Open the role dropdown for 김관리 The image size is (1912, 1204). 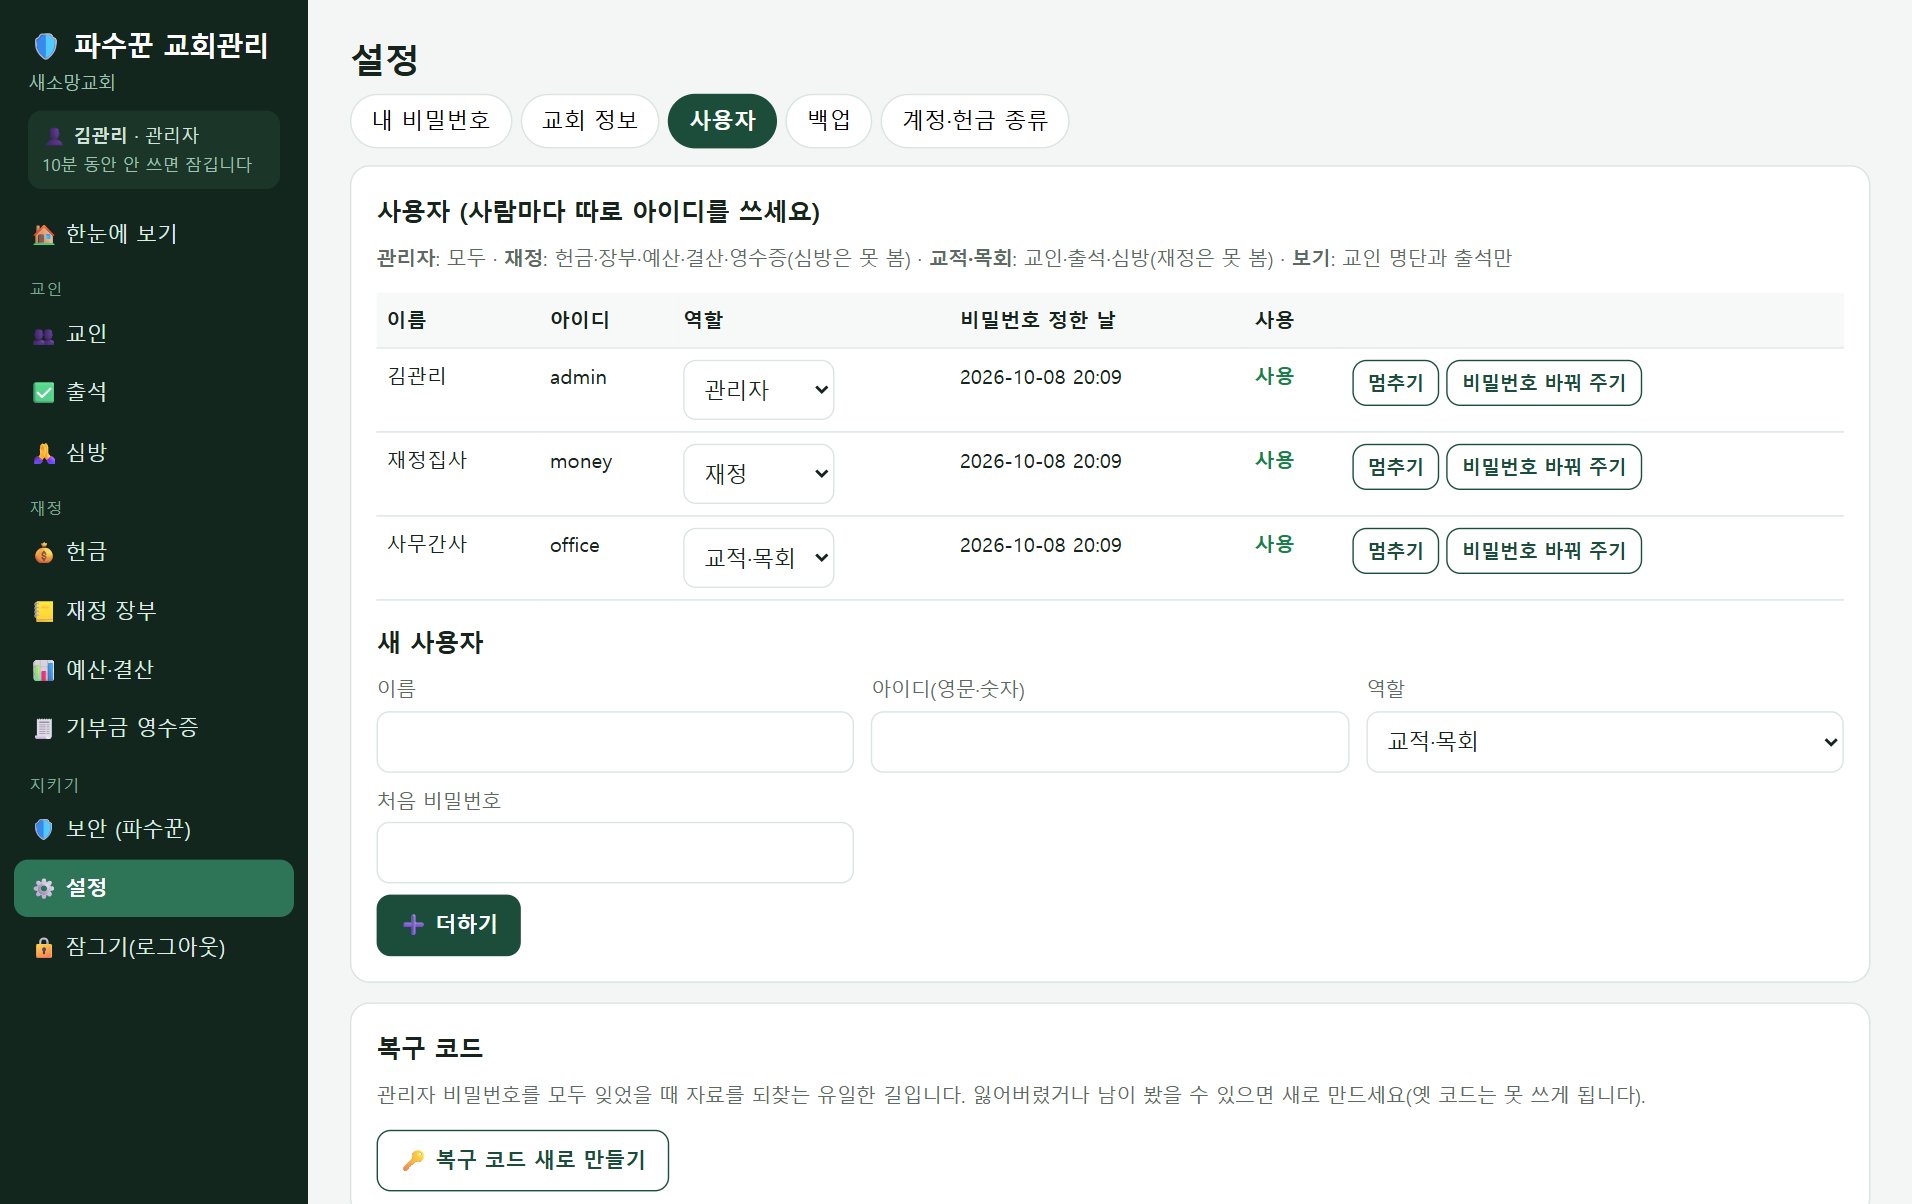point(758,390)
